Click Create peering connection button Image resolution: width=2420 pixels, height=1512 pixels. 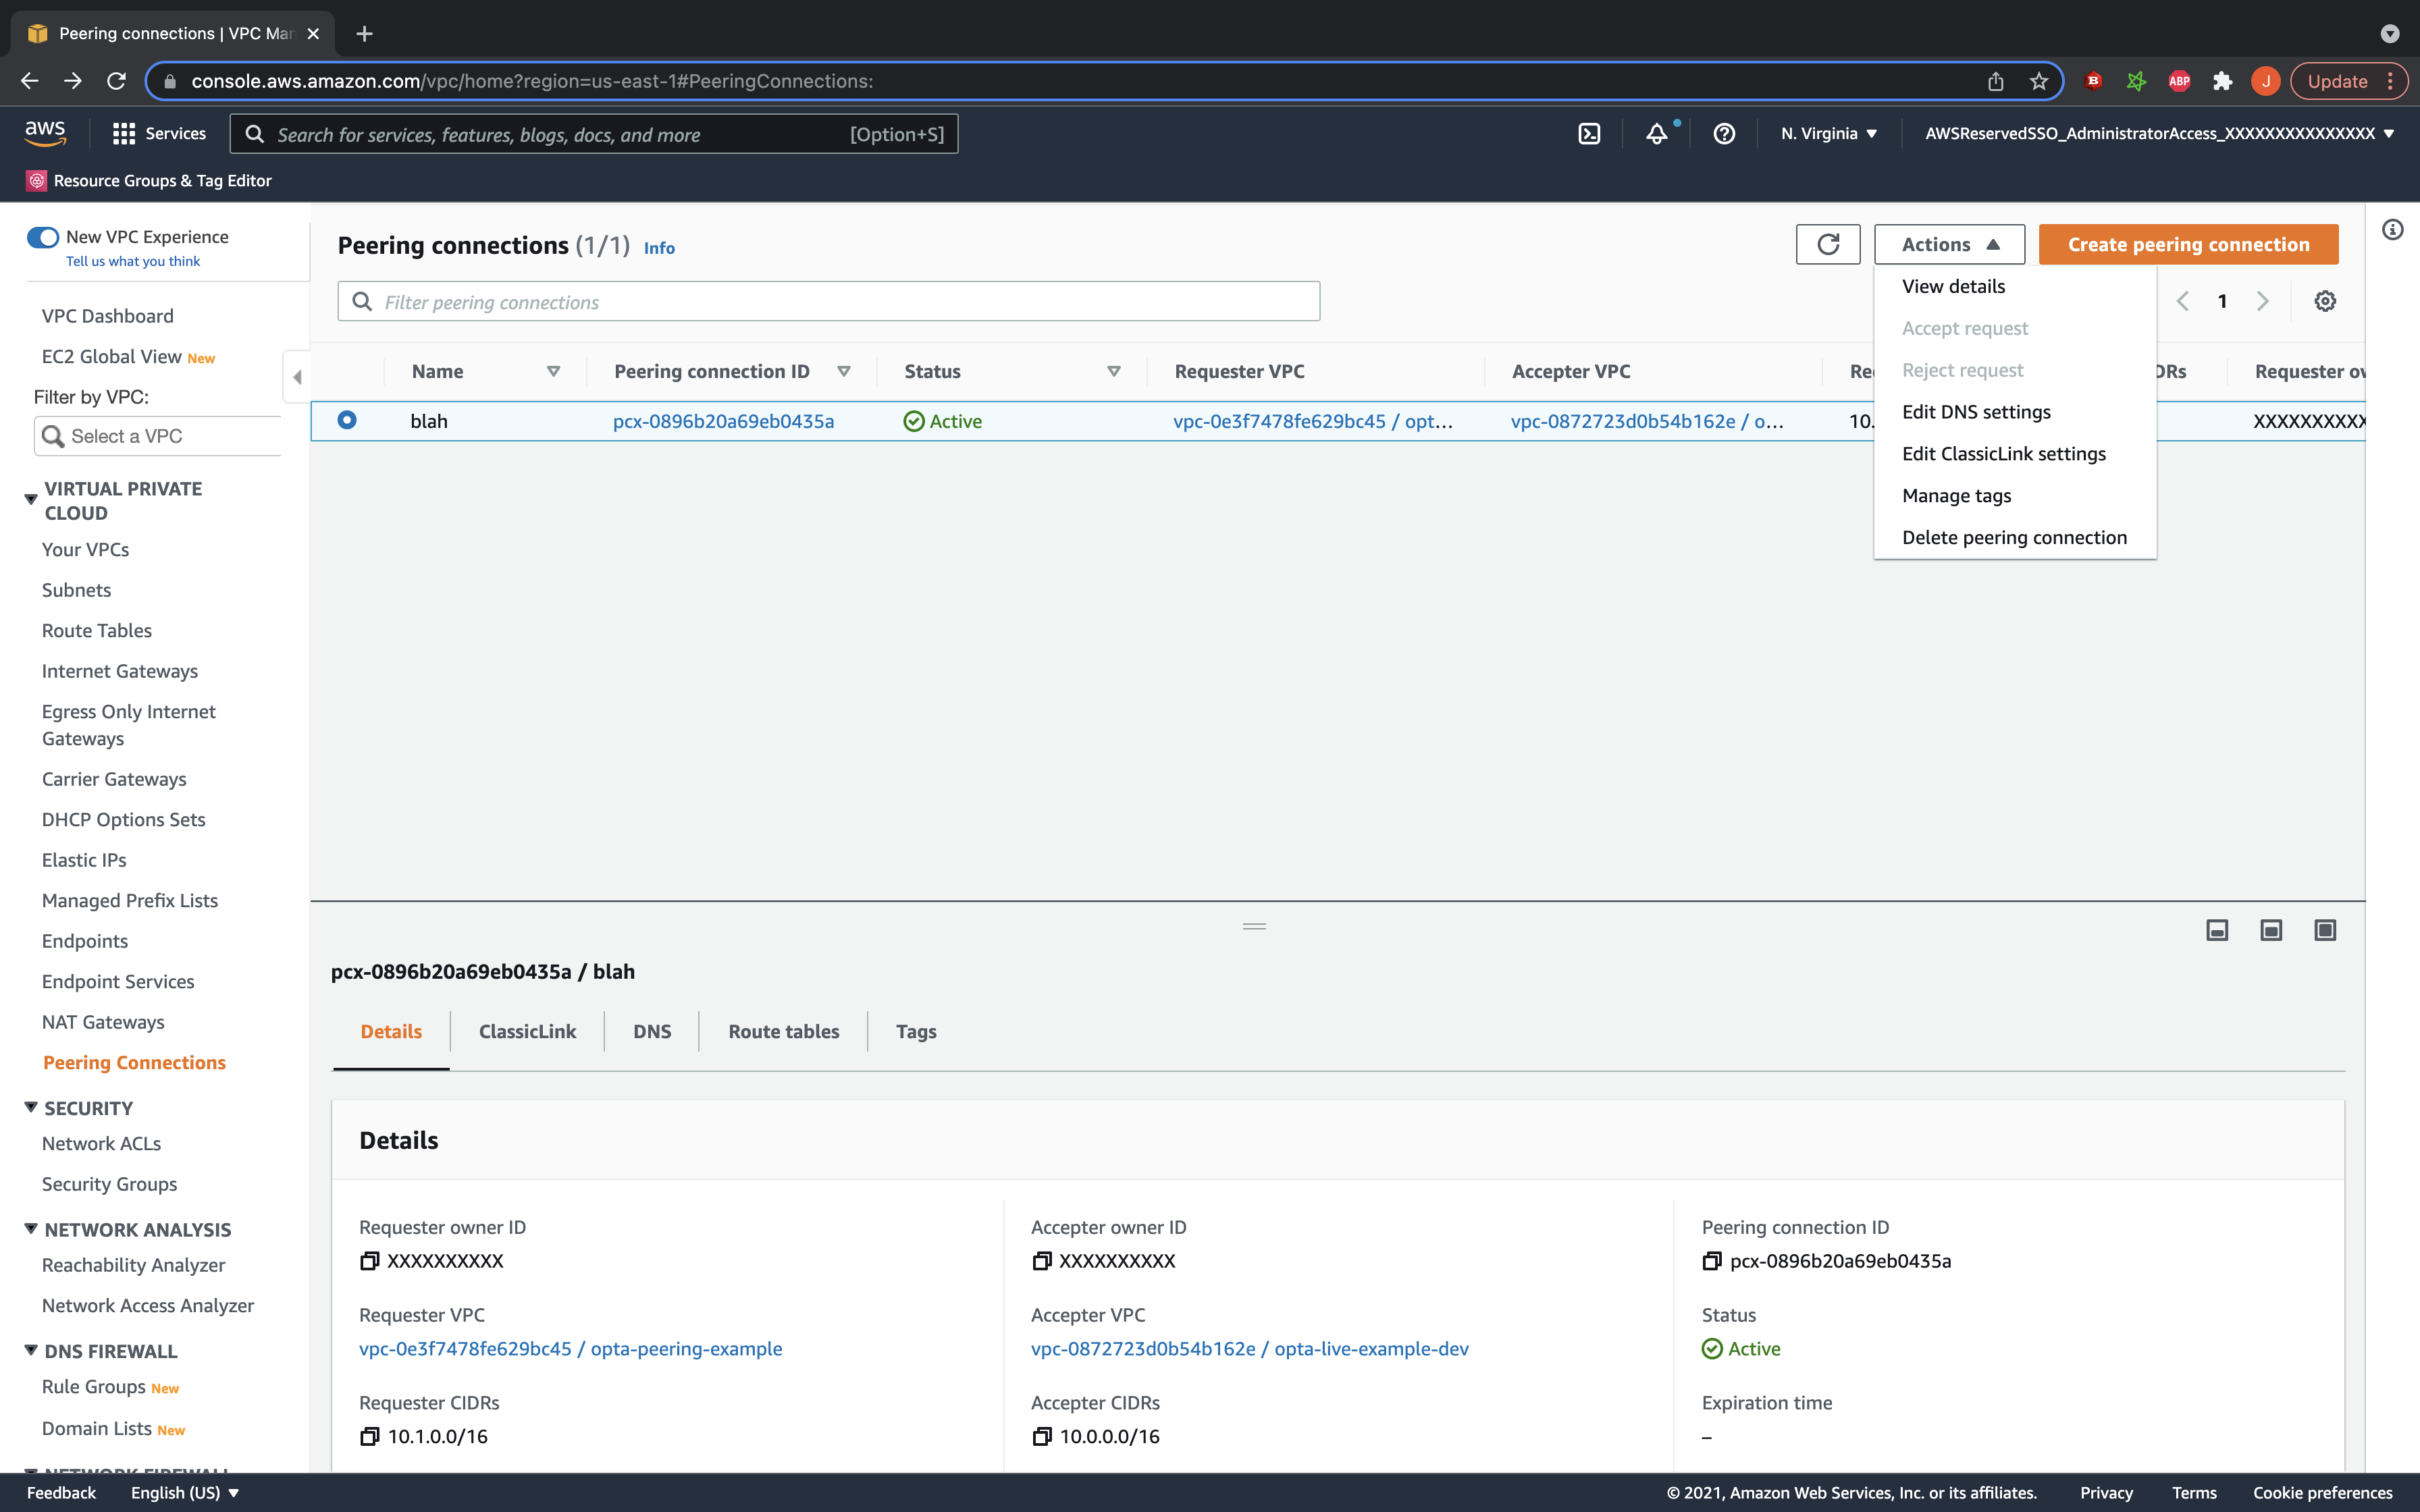pyautogui.click(x=2188, y=244)
